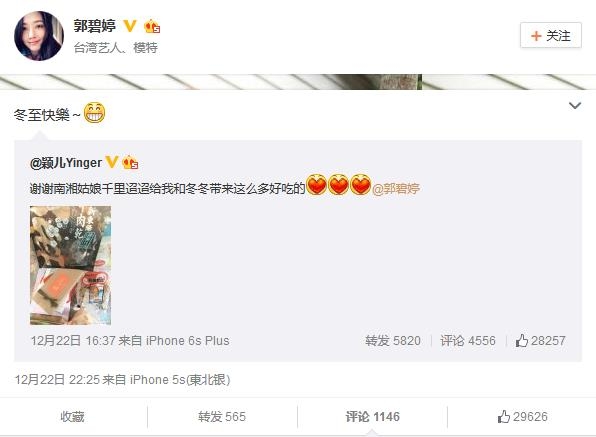Expand the post options chevron
The image size is (596, 437).
pos(575,106)
